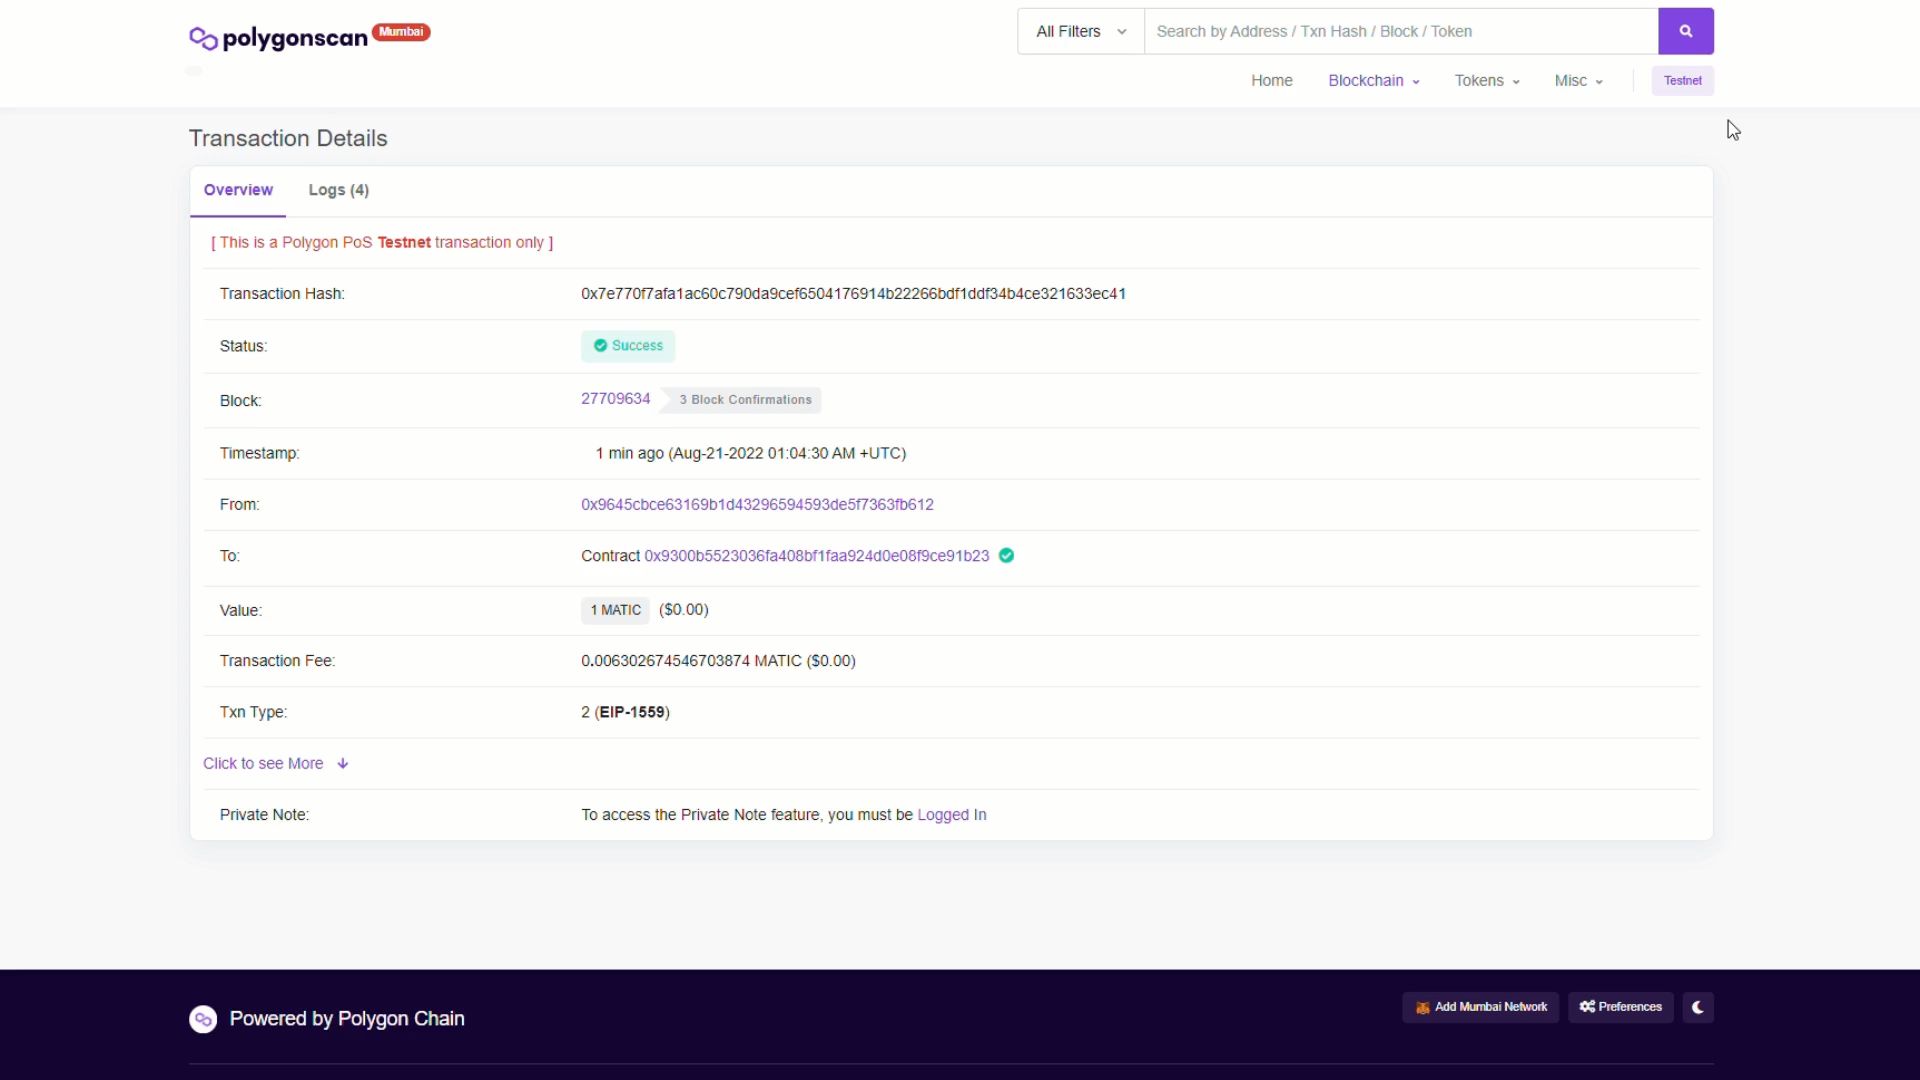
Task: Expand the Blockchain menu
Action: [1374, 81]
